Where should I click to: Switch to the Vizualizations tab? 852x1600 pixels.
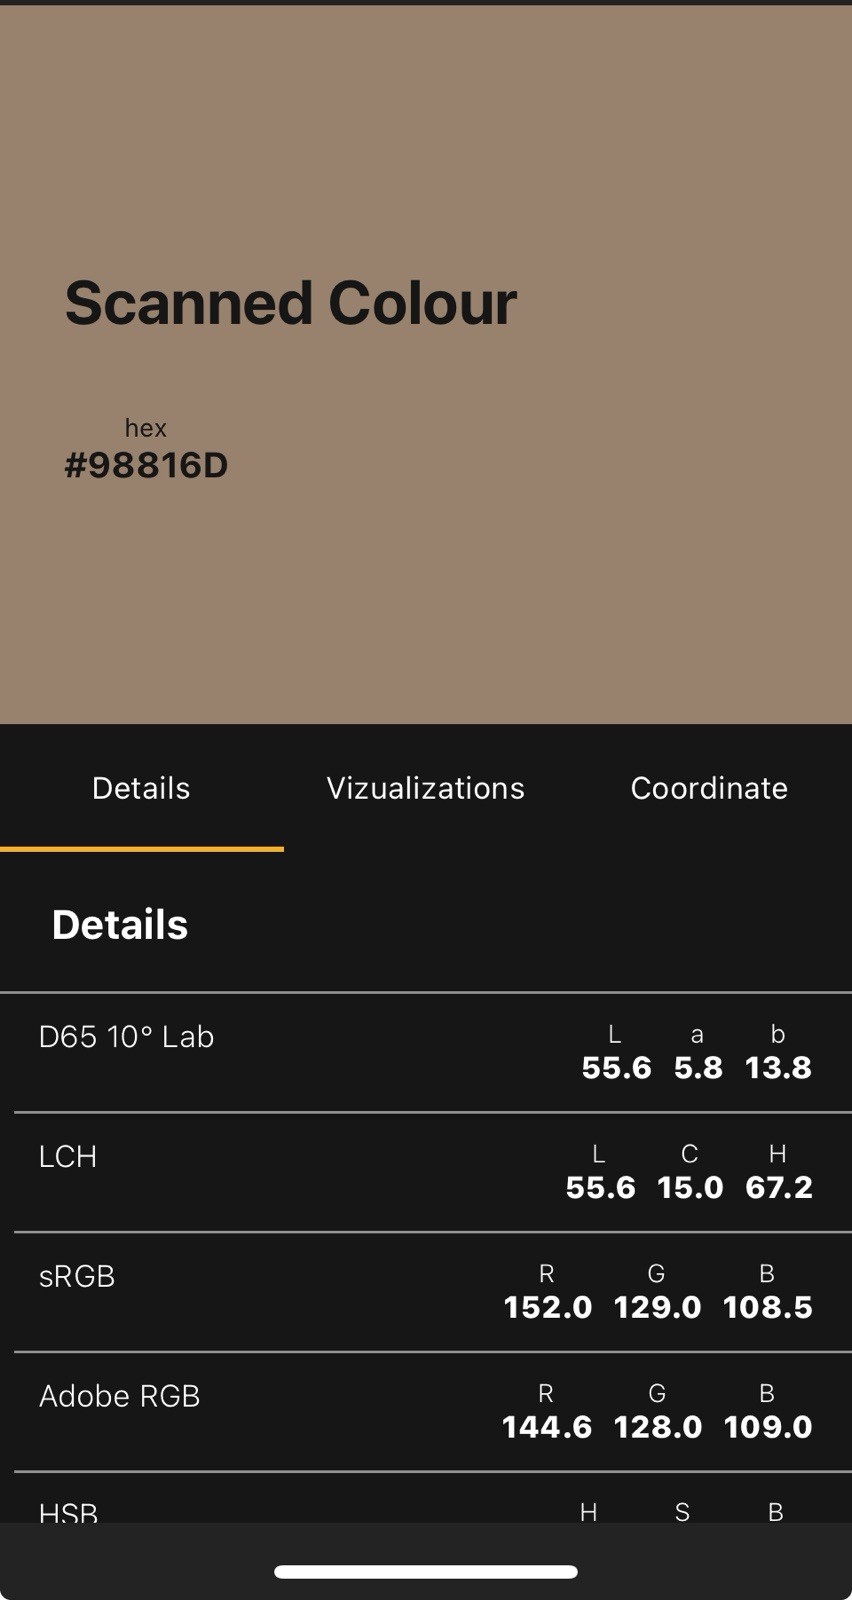click(425, 788)
